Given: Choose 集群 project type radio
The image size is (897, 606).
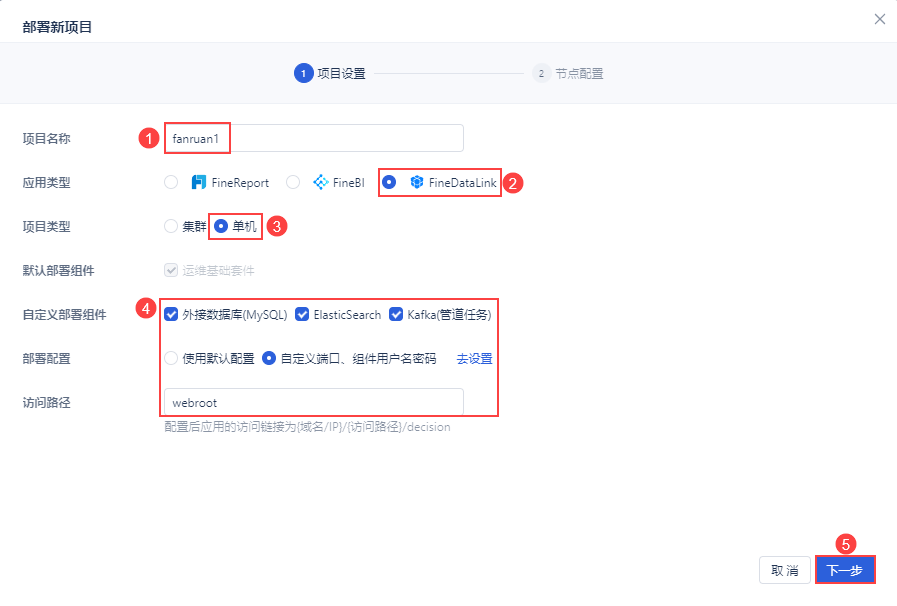Looking at the screenshot, I should 171,226.
